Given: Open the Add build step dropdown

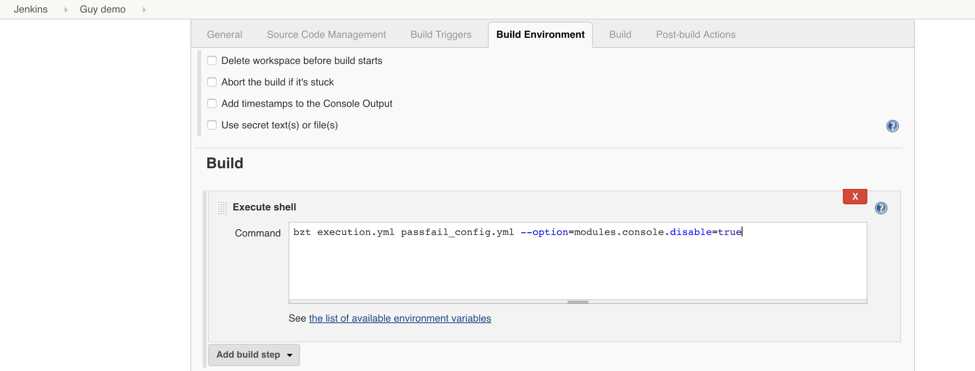Looking at the screenshot, I should [254, 355].
